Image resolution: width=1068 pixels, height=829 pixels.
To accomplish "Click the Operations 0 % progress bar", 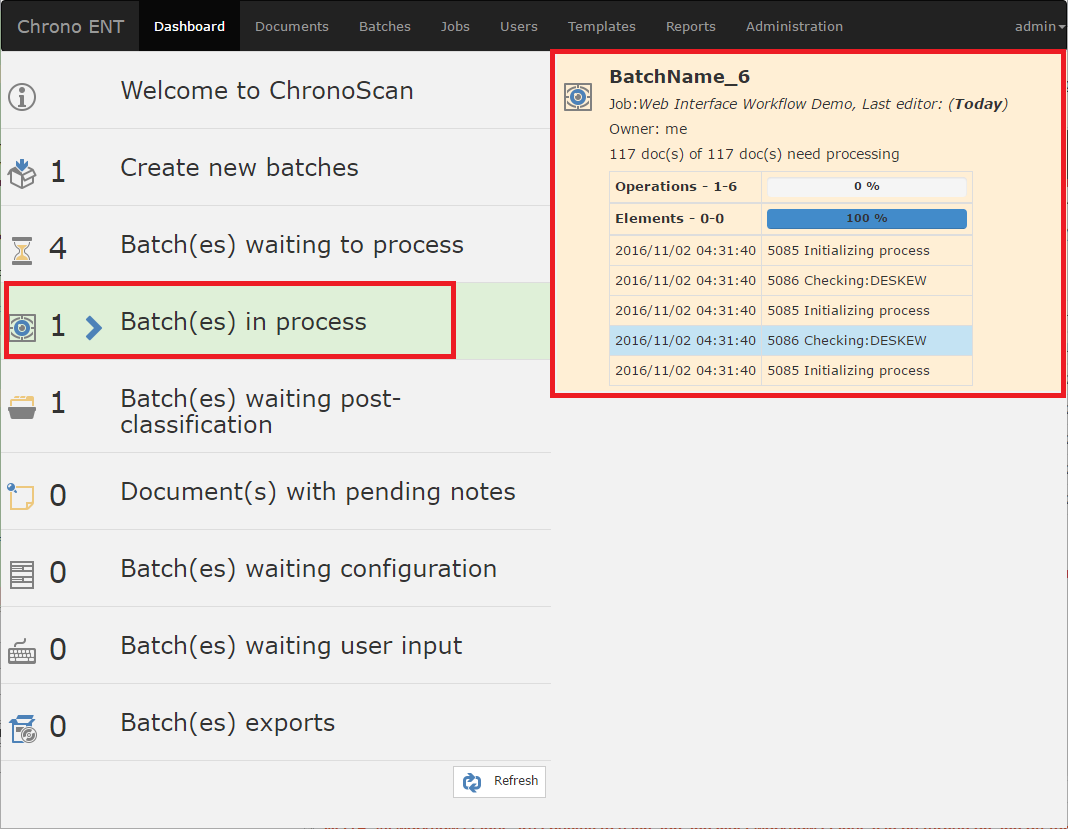I will 866,187.
